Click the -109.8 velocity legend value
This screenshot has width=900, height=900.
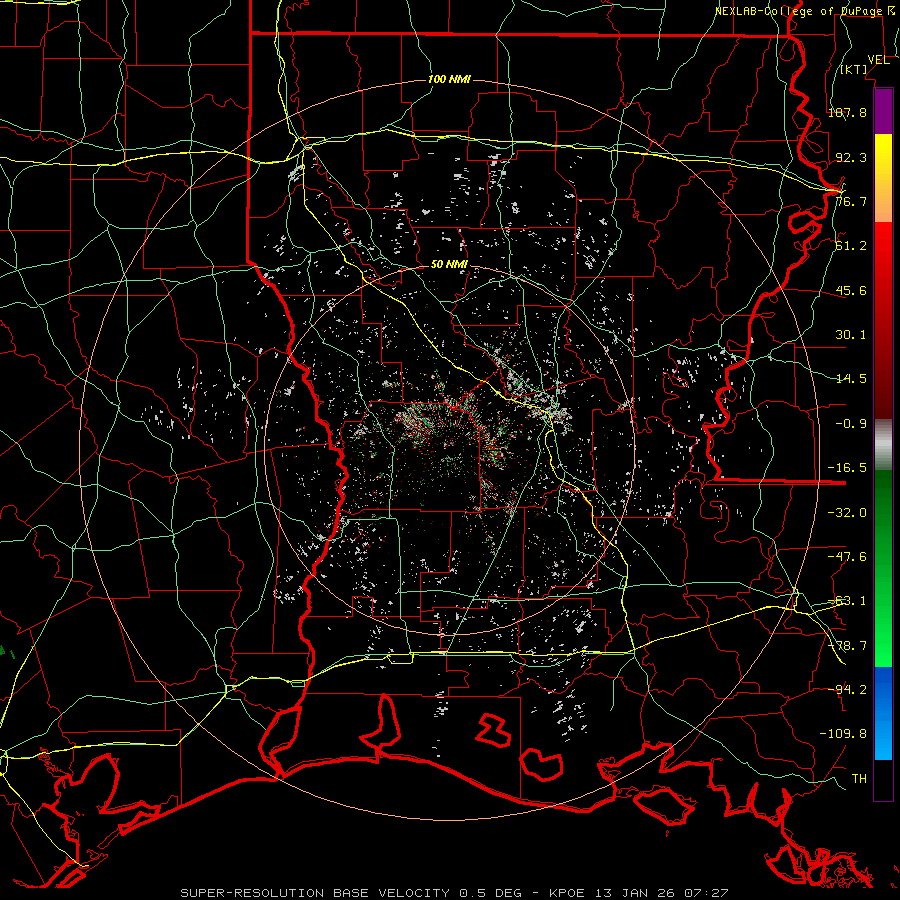coord(843,734)
